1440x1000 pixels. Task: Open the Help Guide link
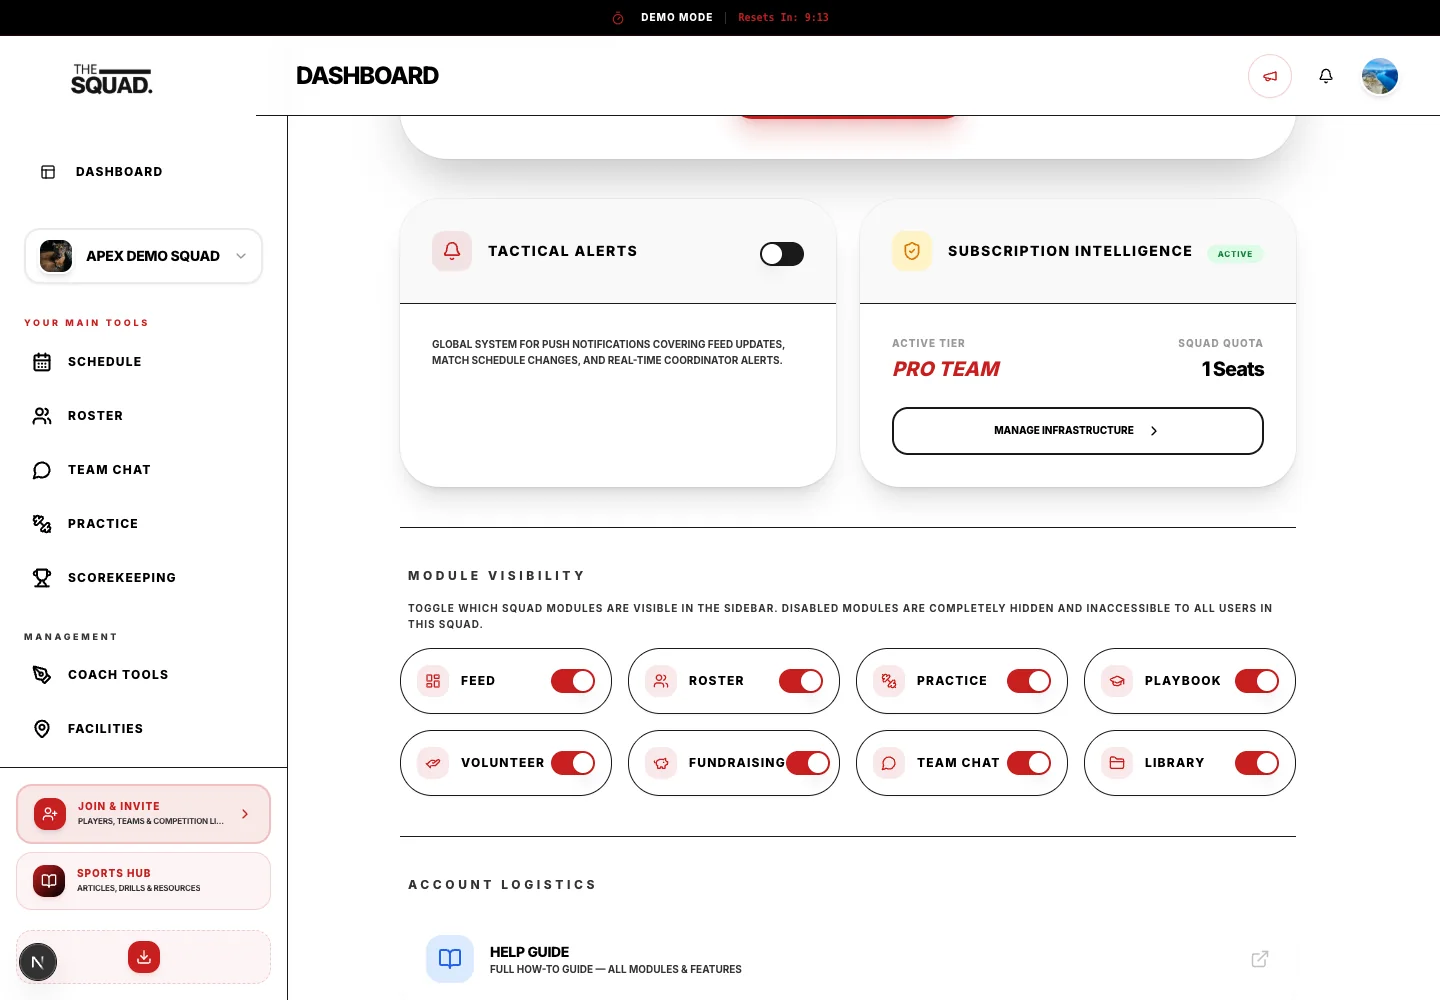(x=848, y=959)
